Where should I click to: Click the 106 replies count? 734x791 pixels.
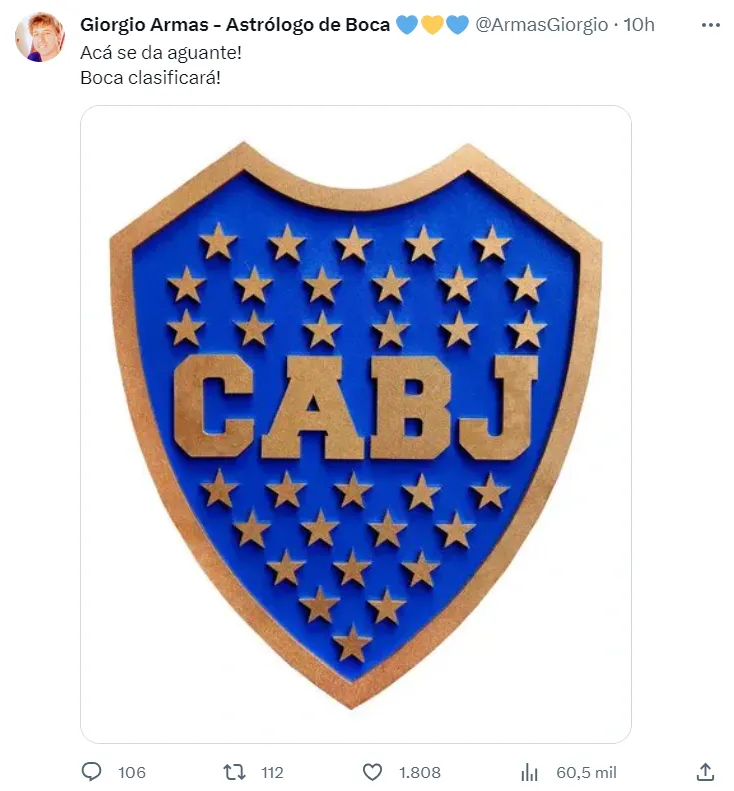tap(132, 772)
